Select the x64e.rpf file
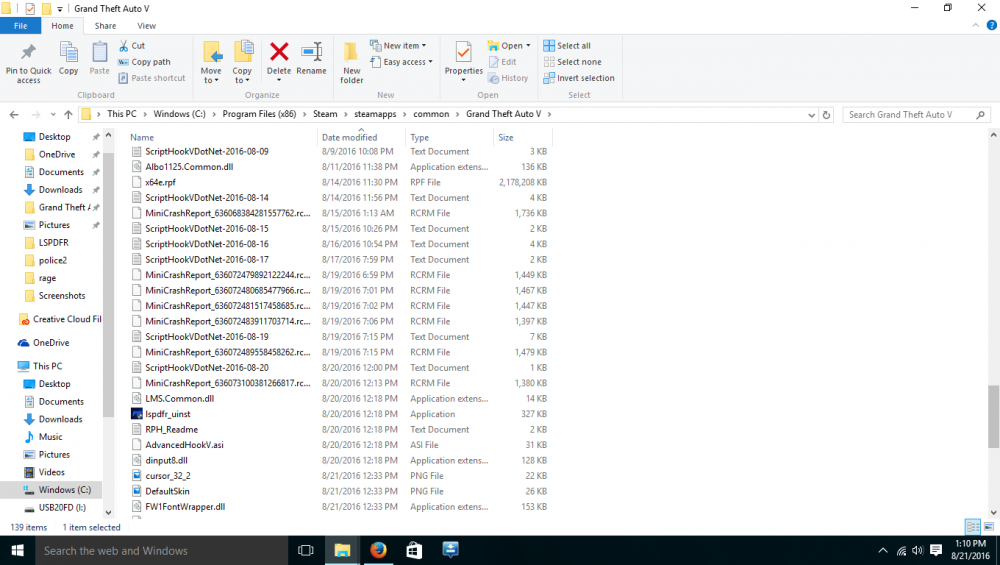Viewport: 1000px width, 565px height. pyautogui.click(x=160, y=182)
